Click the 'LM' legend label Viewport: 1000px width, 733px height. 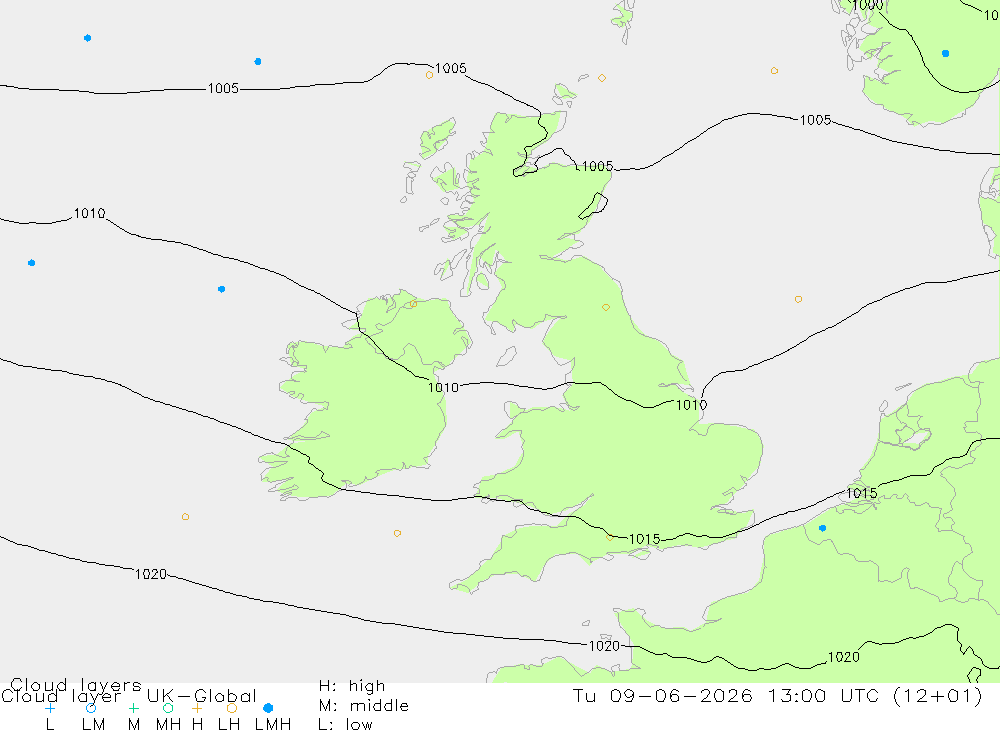point(93,725)
